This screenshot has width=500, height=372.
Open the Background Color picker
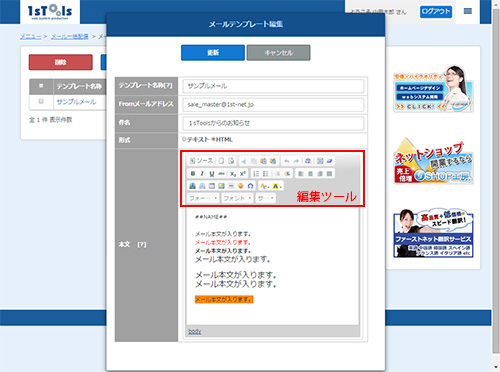276,186
